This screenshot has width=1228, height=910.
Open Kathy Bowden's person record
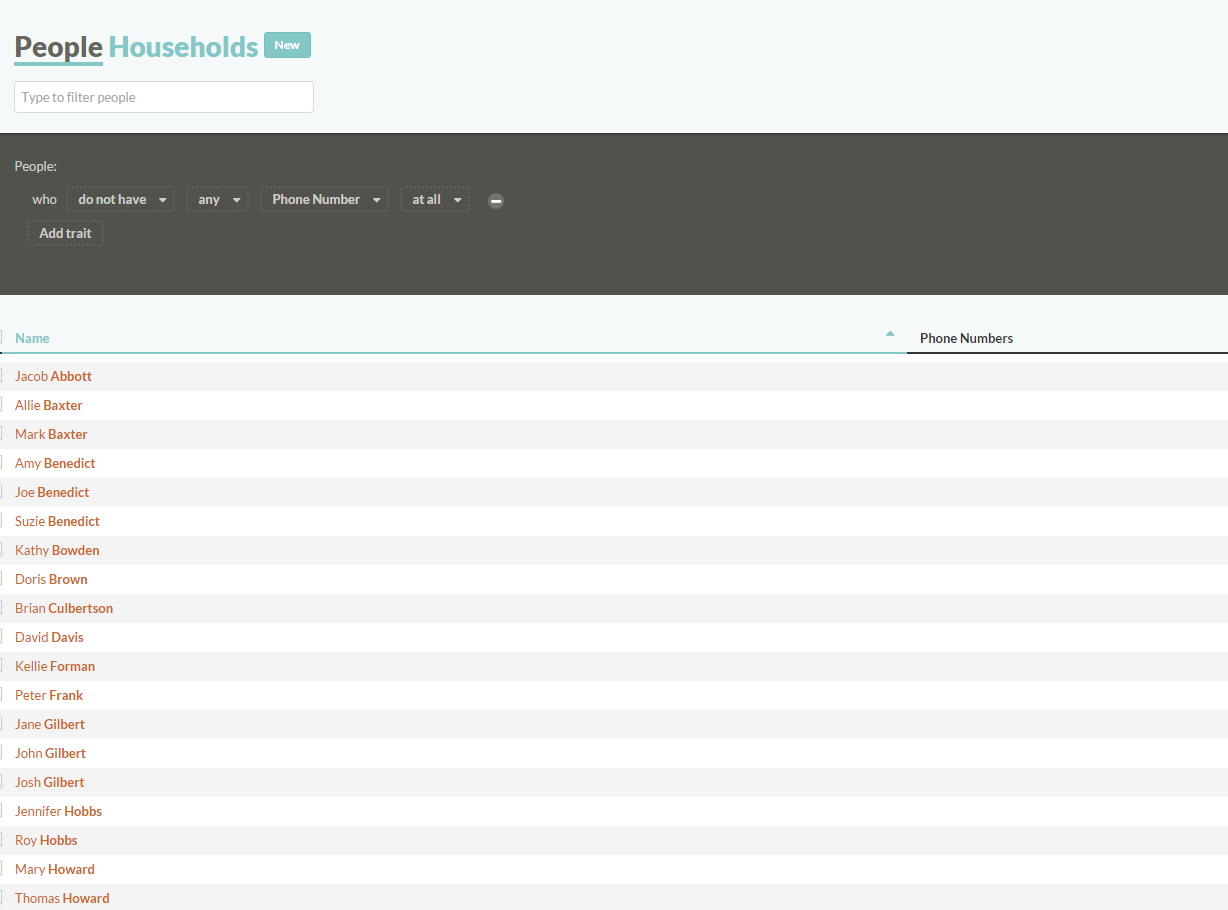pyautogui.click(x=57, y=550)
